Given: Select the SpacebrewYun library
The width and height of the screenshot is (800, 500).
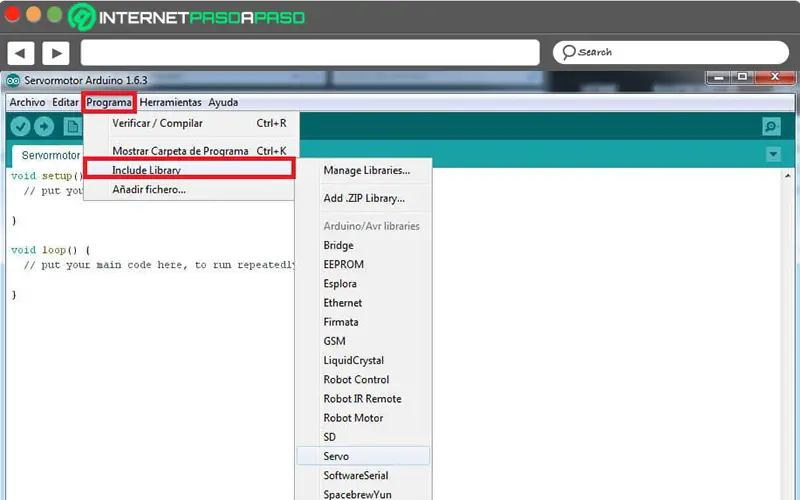Looking at the screenshot, I should tap(364, 494).
